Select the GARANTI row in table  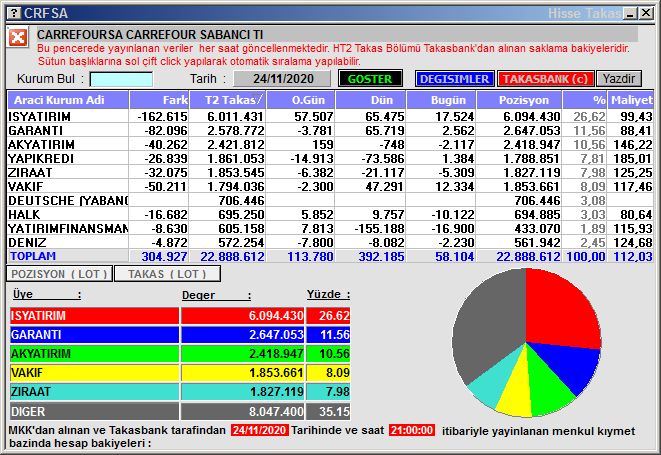[330, 130]
